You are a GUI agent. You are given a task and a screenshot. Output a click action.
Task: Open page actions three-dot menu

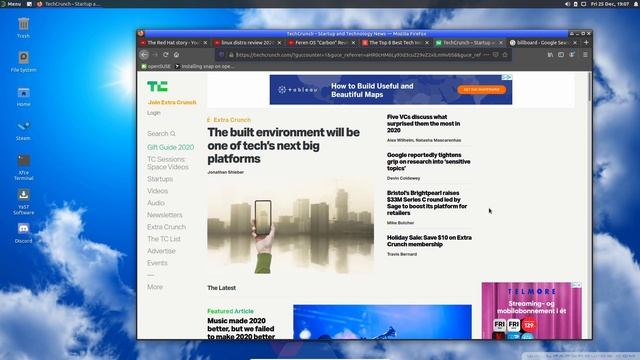pyautogui.click(x=486, y=55)
